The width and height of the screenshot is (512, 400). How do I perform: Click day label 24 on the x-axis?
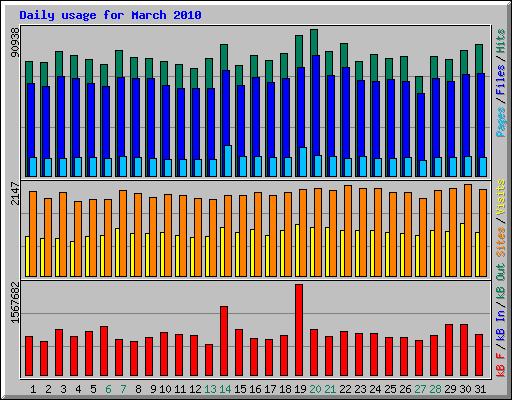375,389
